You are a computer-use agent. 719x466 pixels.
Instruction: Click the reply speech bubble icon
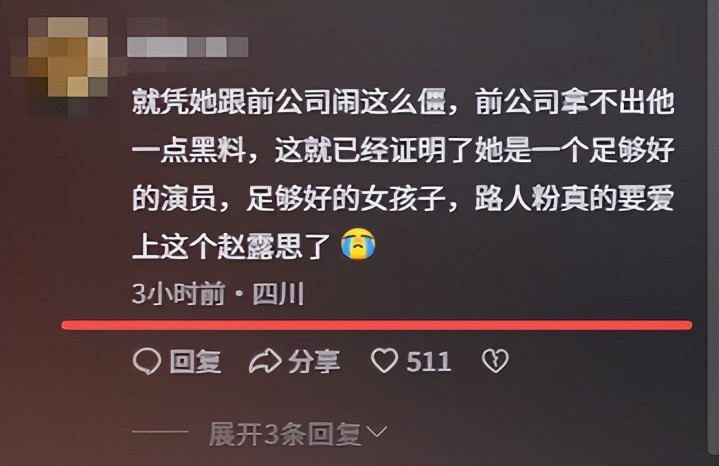(147, 361)
